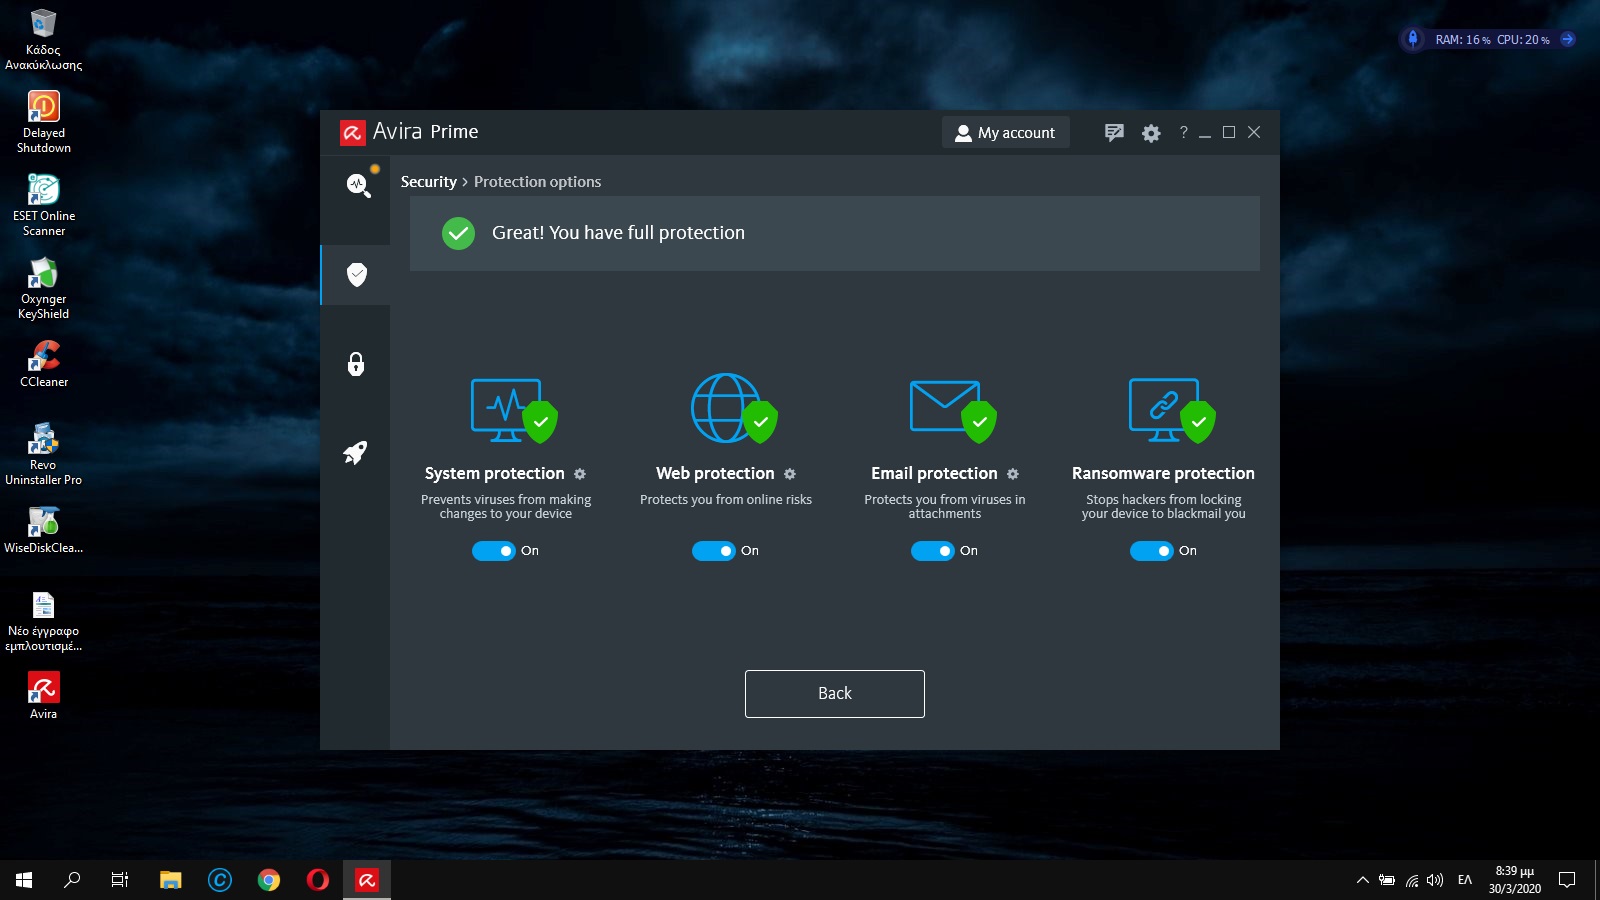
Task: Select the Security shield sidebar icon
Action: [356, 275]
